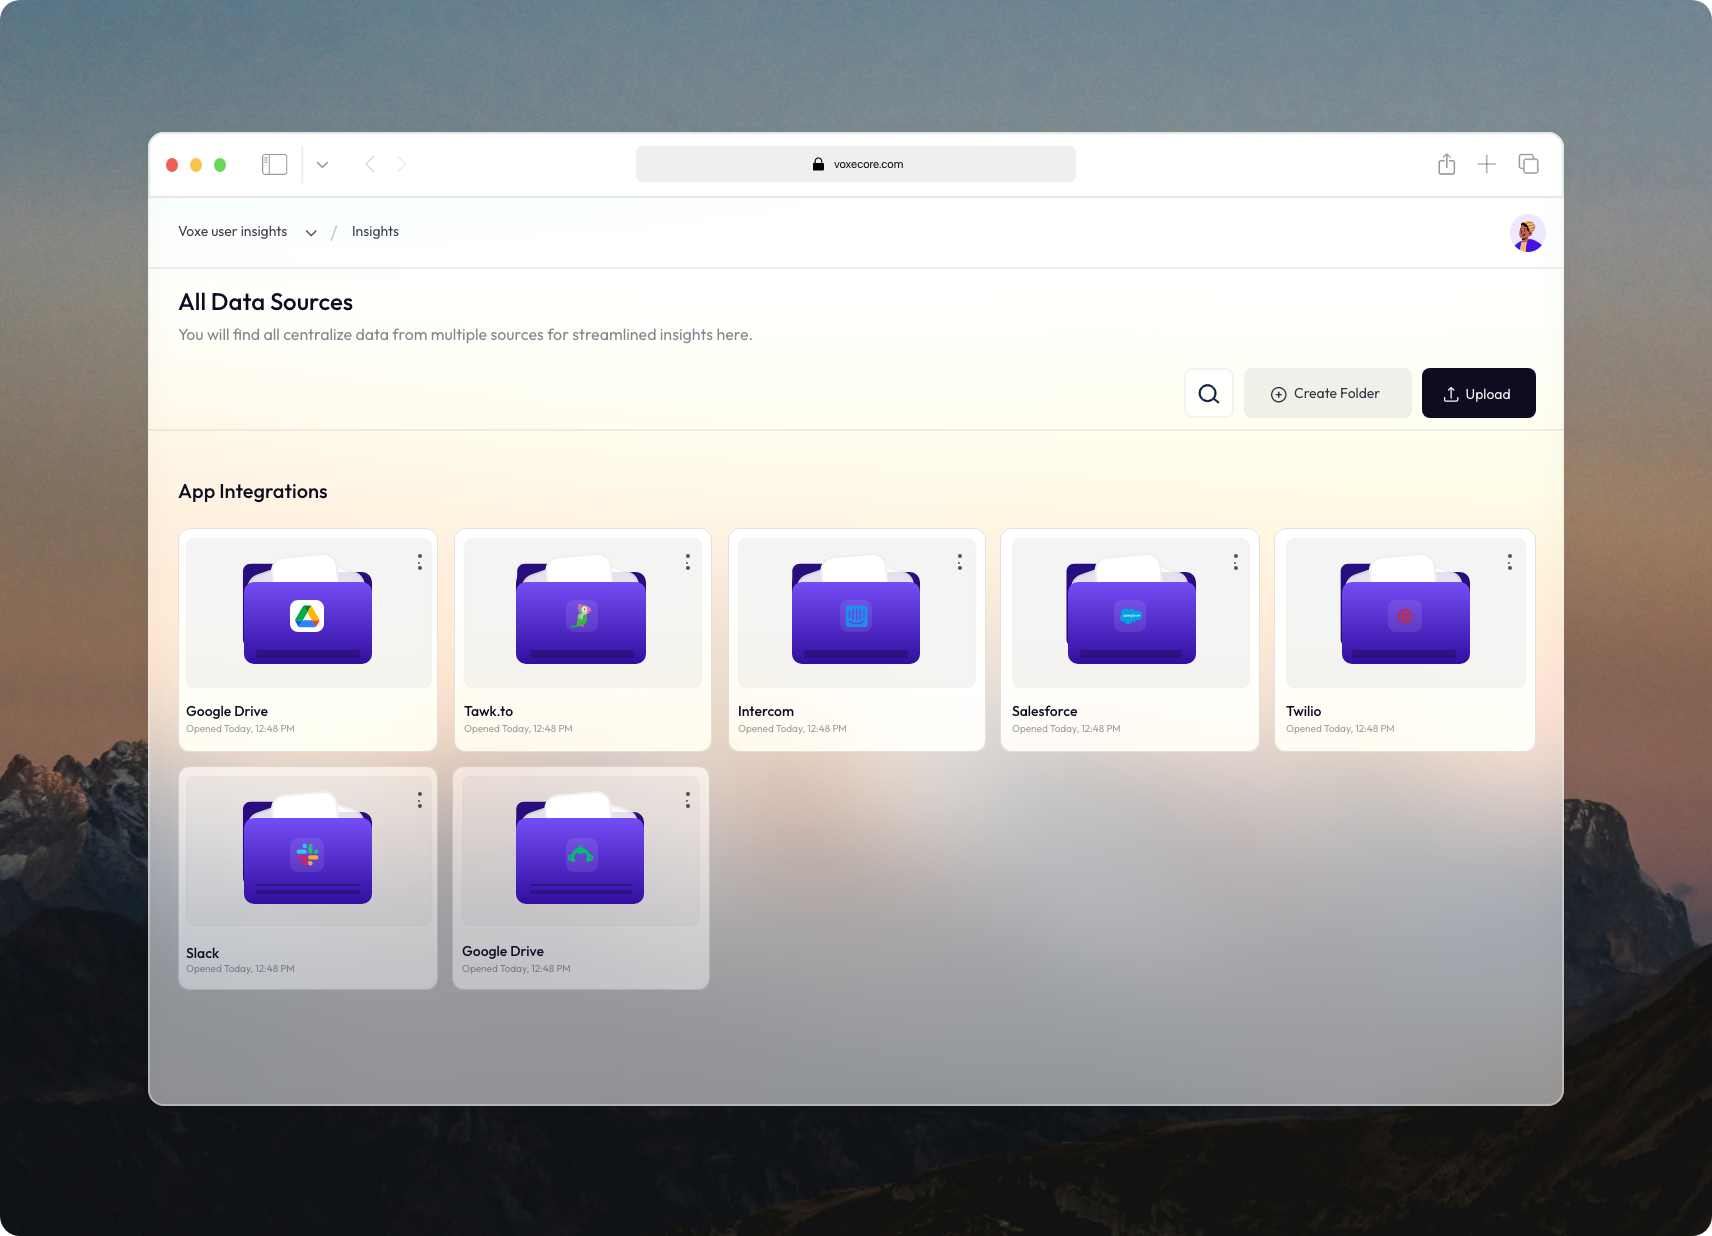Open the Tawk.to folder
The image size is (1712, 1236).
[581, 614]
